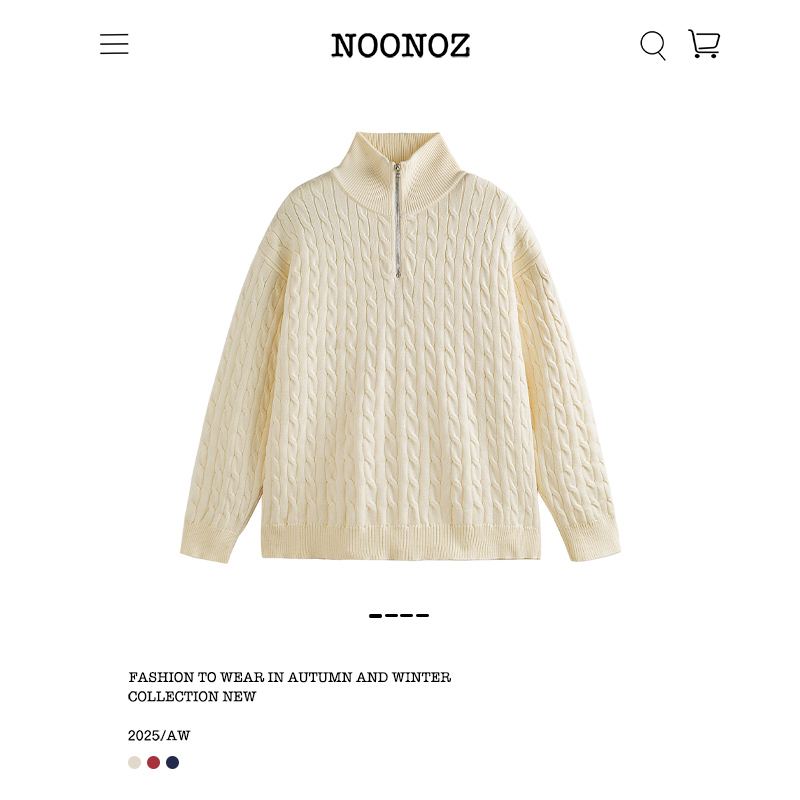The width and height of the screenshot is (800, 800).
Task: Click the silver zipper on the sweater
Action: tap(397, 220)
